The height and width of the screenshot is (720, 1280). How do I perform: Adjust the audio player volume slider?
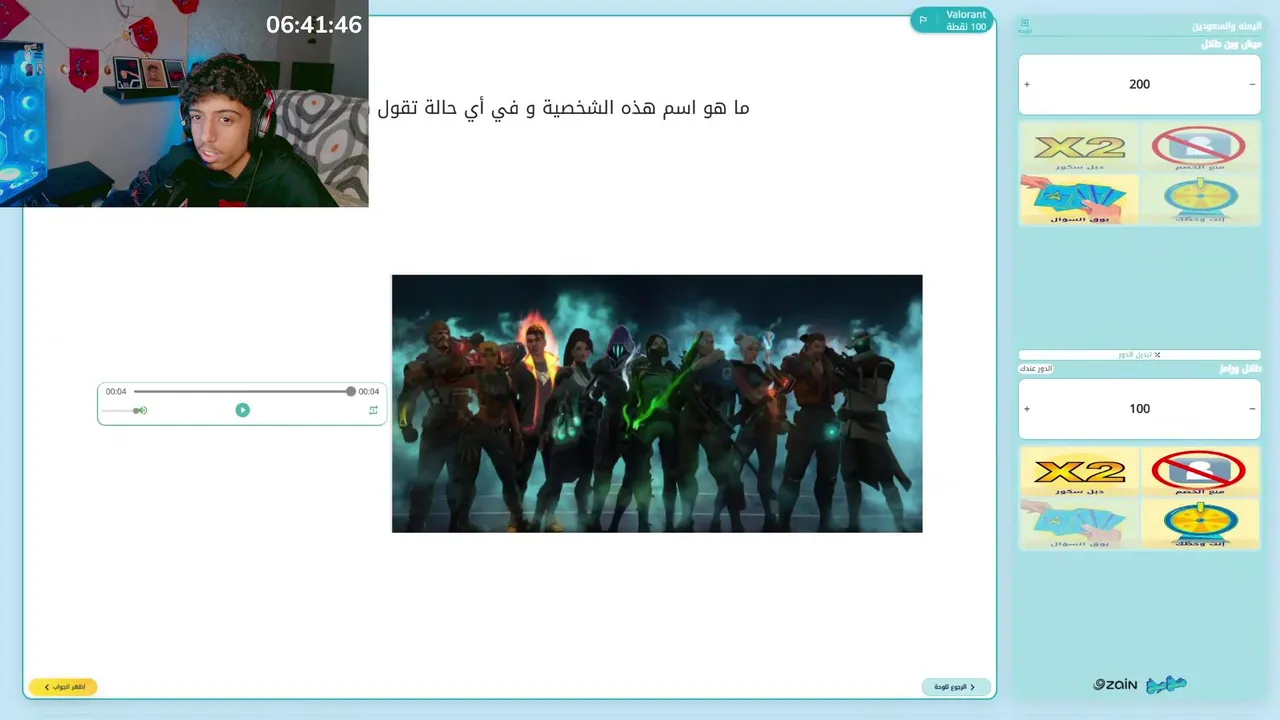pos(119,410)
